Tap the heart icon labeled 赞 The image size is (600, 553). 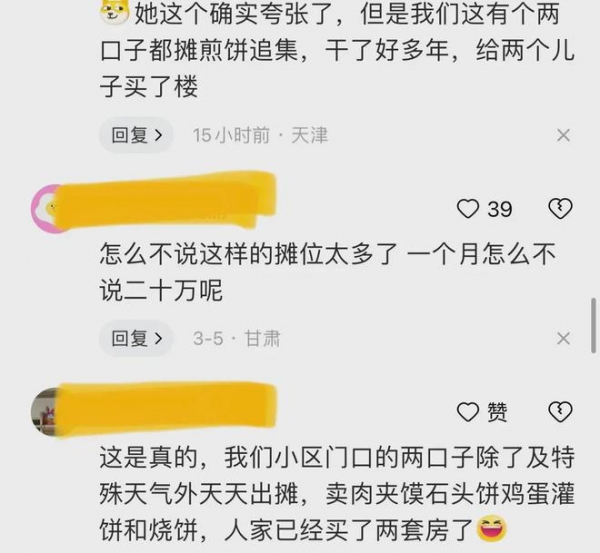tap(468, 412)
